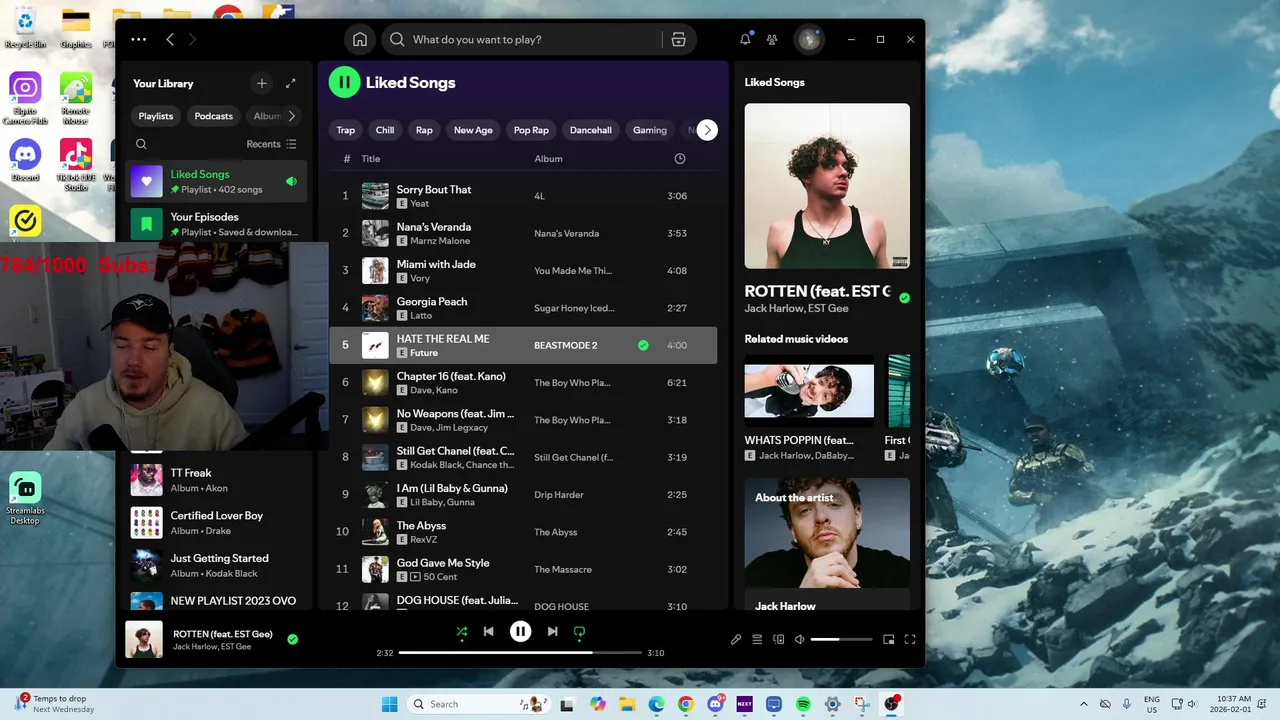Mute the volume speaker icon

click(799, 639)
